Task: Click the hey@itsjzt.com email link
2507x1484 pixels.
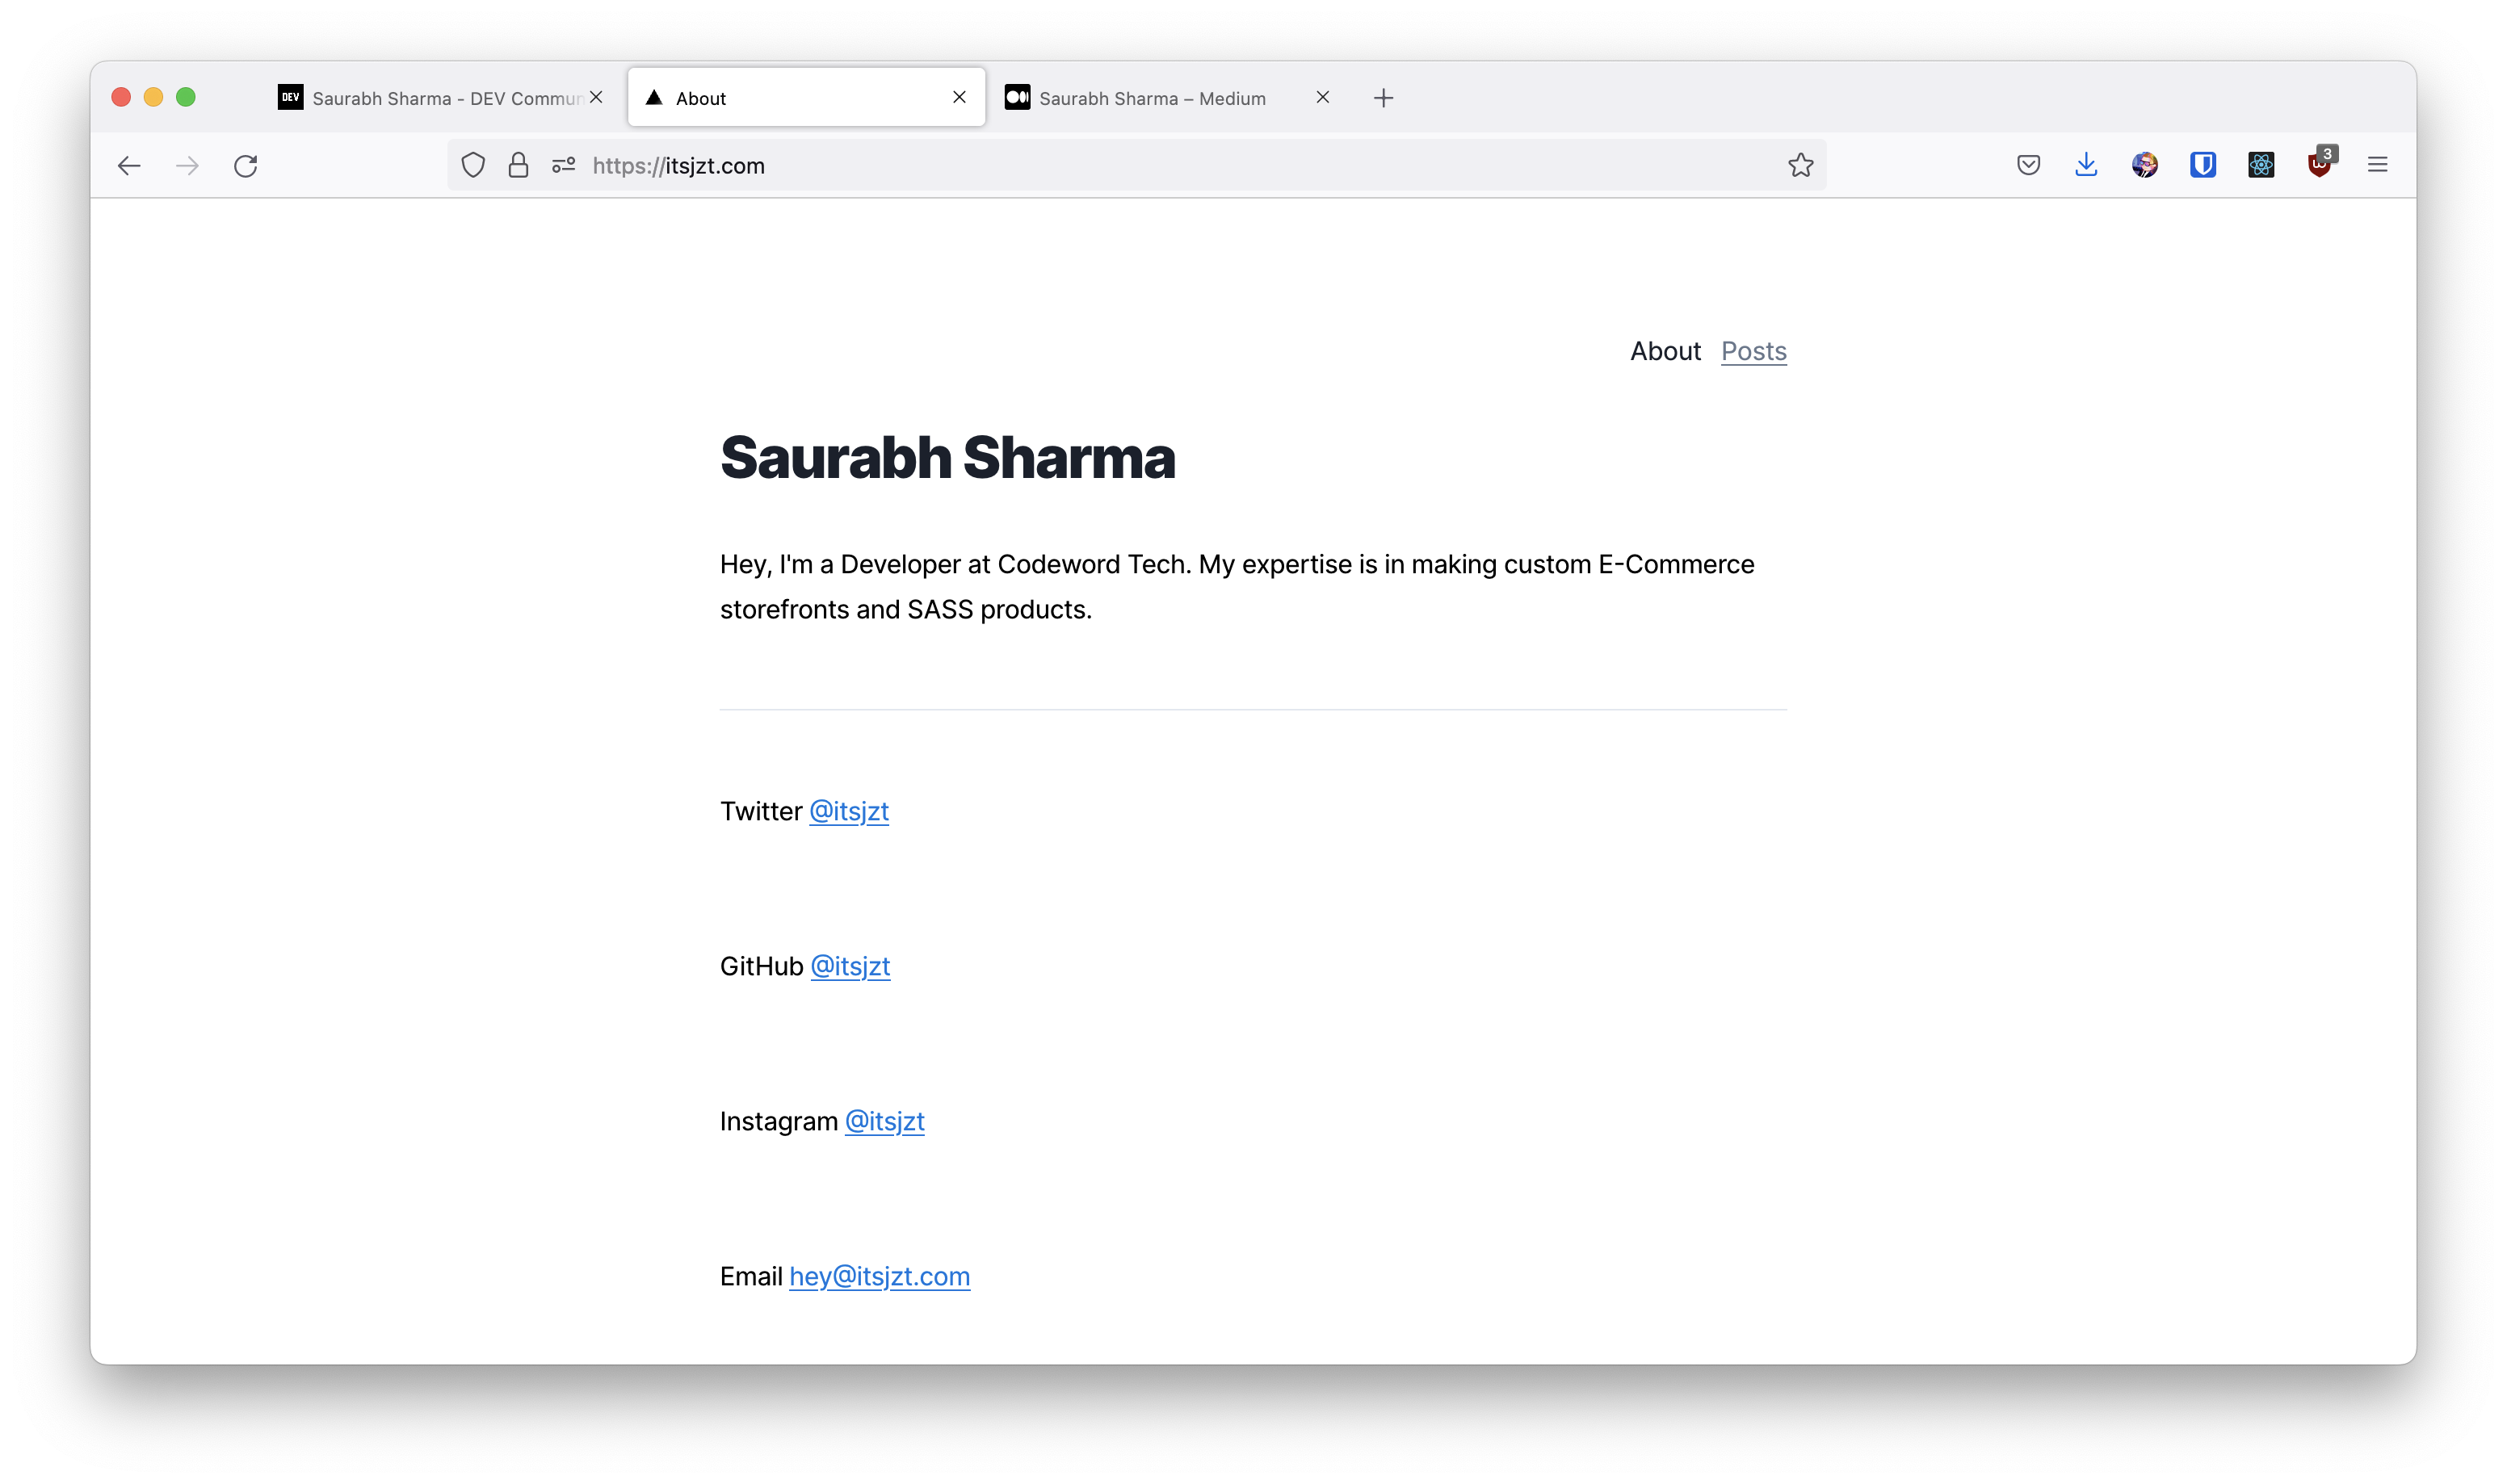Action: [x=880, y=1276]
